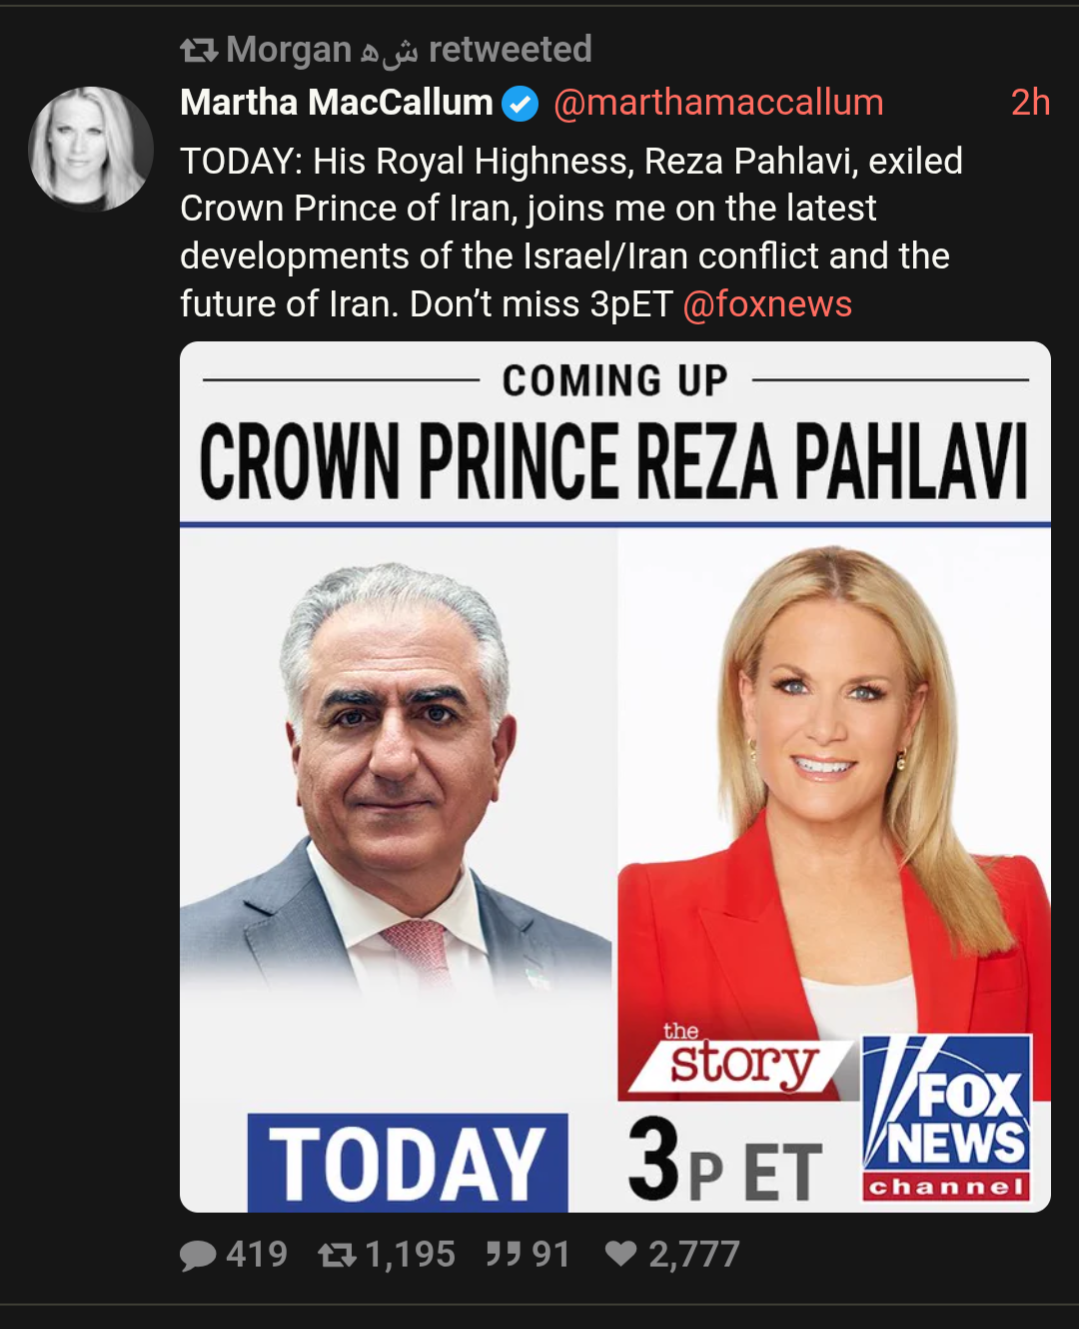The image size is (1079, 1329).
Task: Click the tweet text about Reza Pahlavi
Action: pos(571,232)
